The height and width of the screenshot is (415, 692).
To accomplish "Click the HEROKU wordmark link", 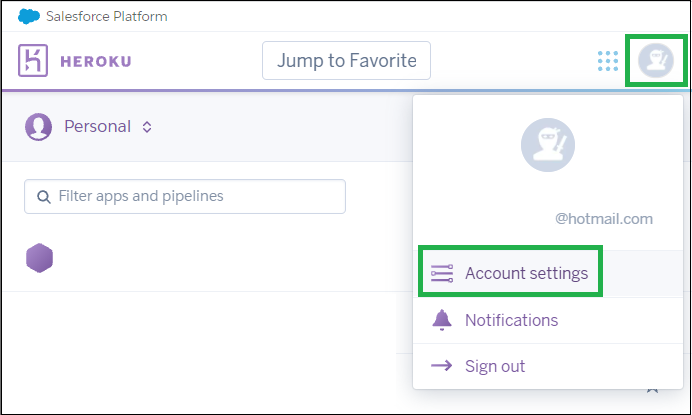I will coord(96,61).
